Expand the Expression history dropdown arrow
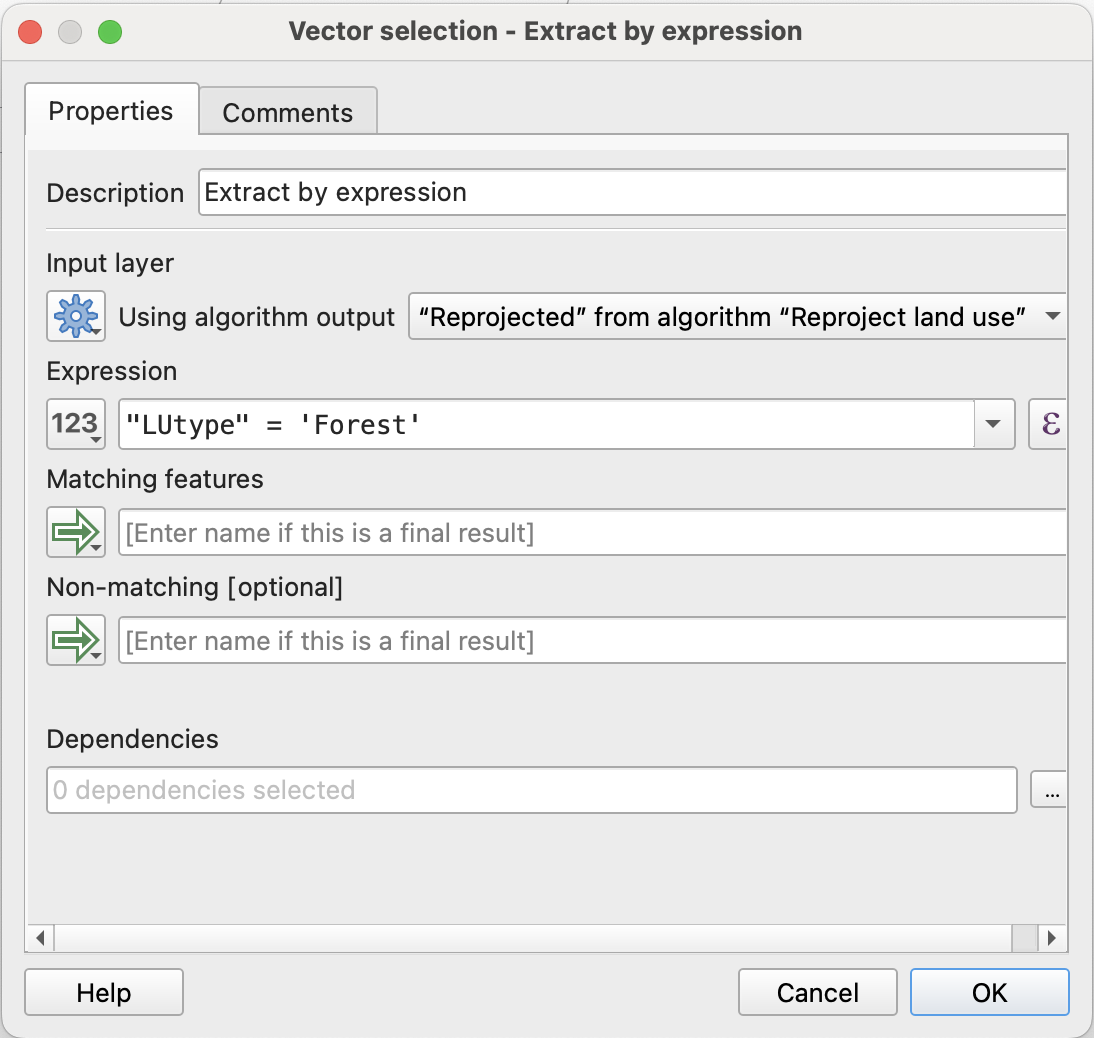 click(x=992, y=425)
